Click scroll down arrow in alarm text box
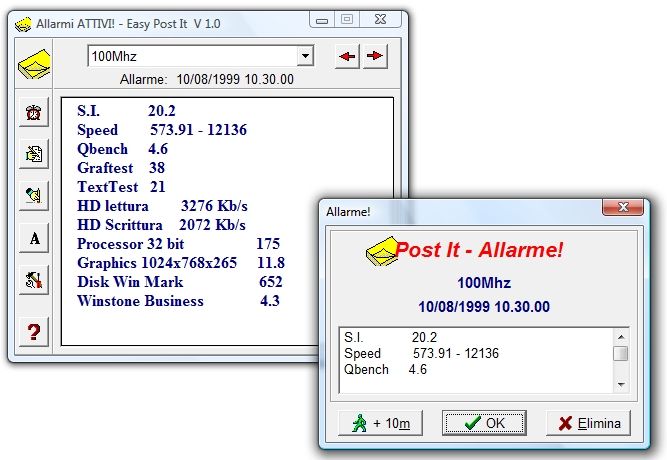The height and width of the screenshot is (460, 667). pyautogui.click(x=621, y=384)
